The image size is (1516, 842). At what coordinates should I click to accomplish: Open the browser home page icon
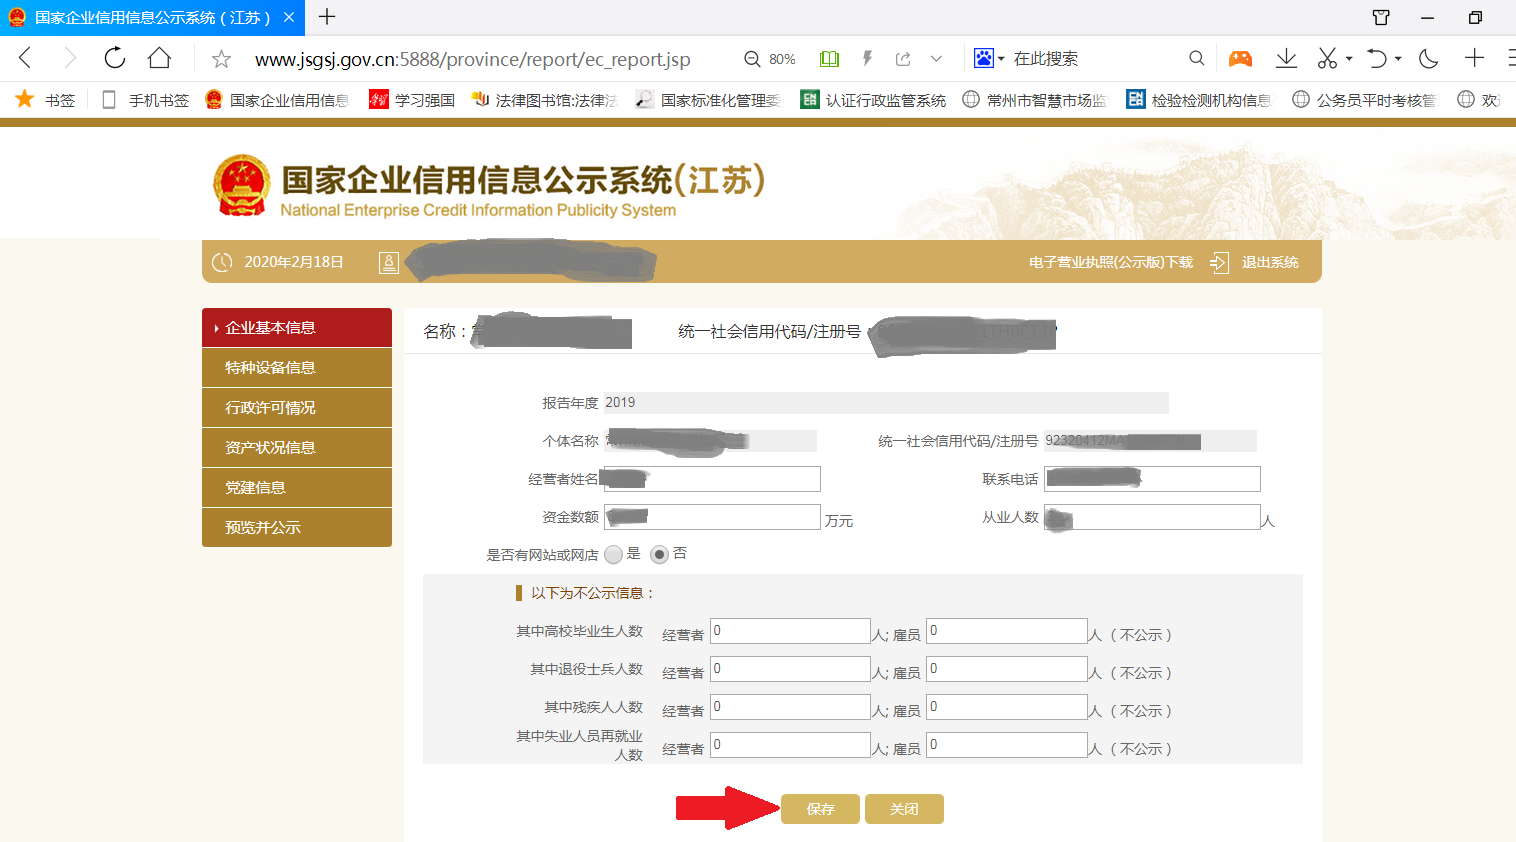coord(159,58)
